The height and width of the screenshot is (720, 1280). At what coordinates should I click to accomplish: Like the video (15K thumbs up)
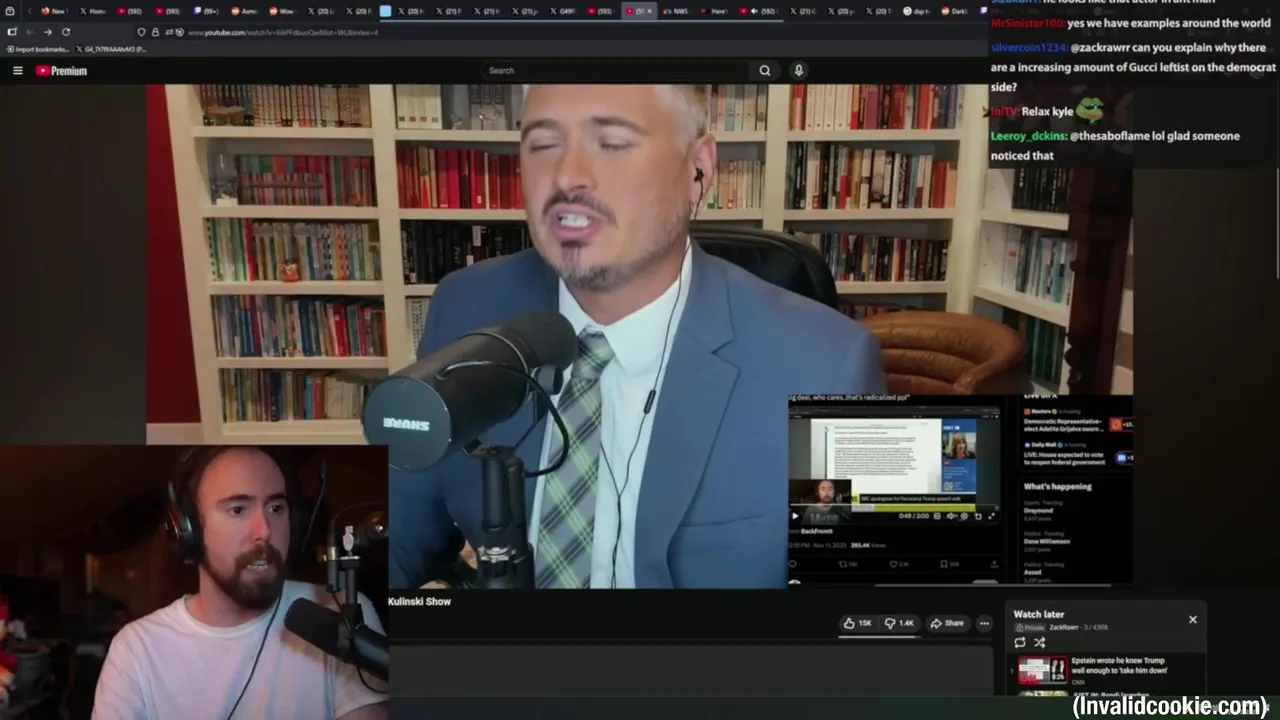857,623
